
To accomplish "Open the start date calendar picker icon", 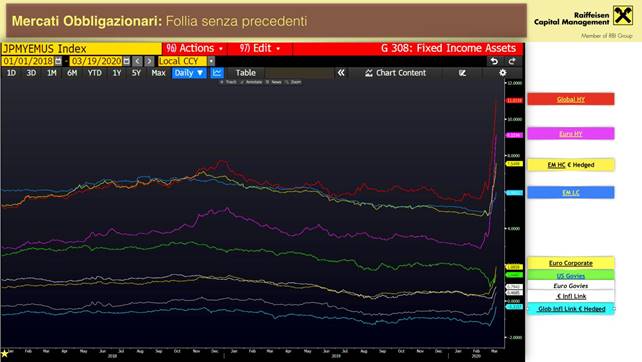I will point(59,61).
